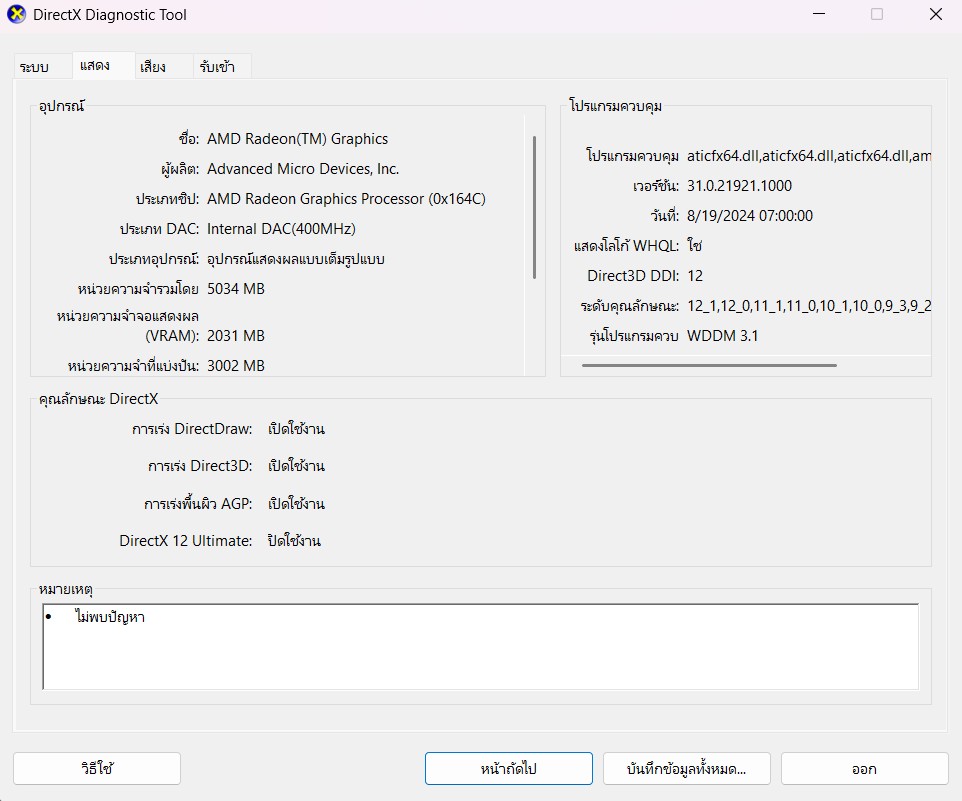
Task: Switch to the ระบบ tab
Action: pyautogui.click(x=34, y=67)
